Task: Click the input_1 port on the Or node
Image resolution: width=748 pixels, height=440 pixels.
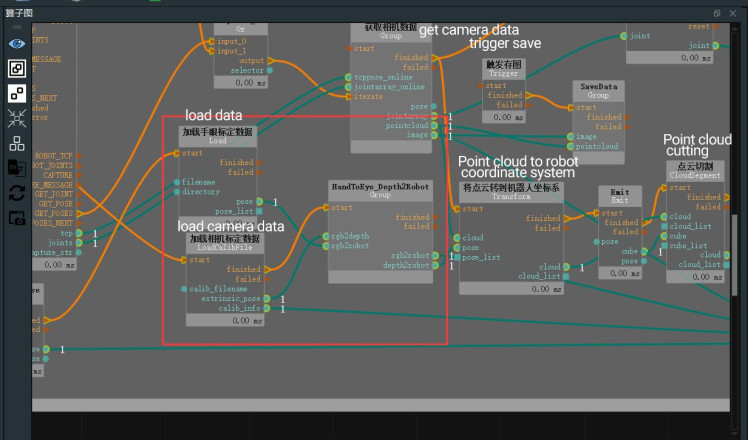Action: [212, 51]
